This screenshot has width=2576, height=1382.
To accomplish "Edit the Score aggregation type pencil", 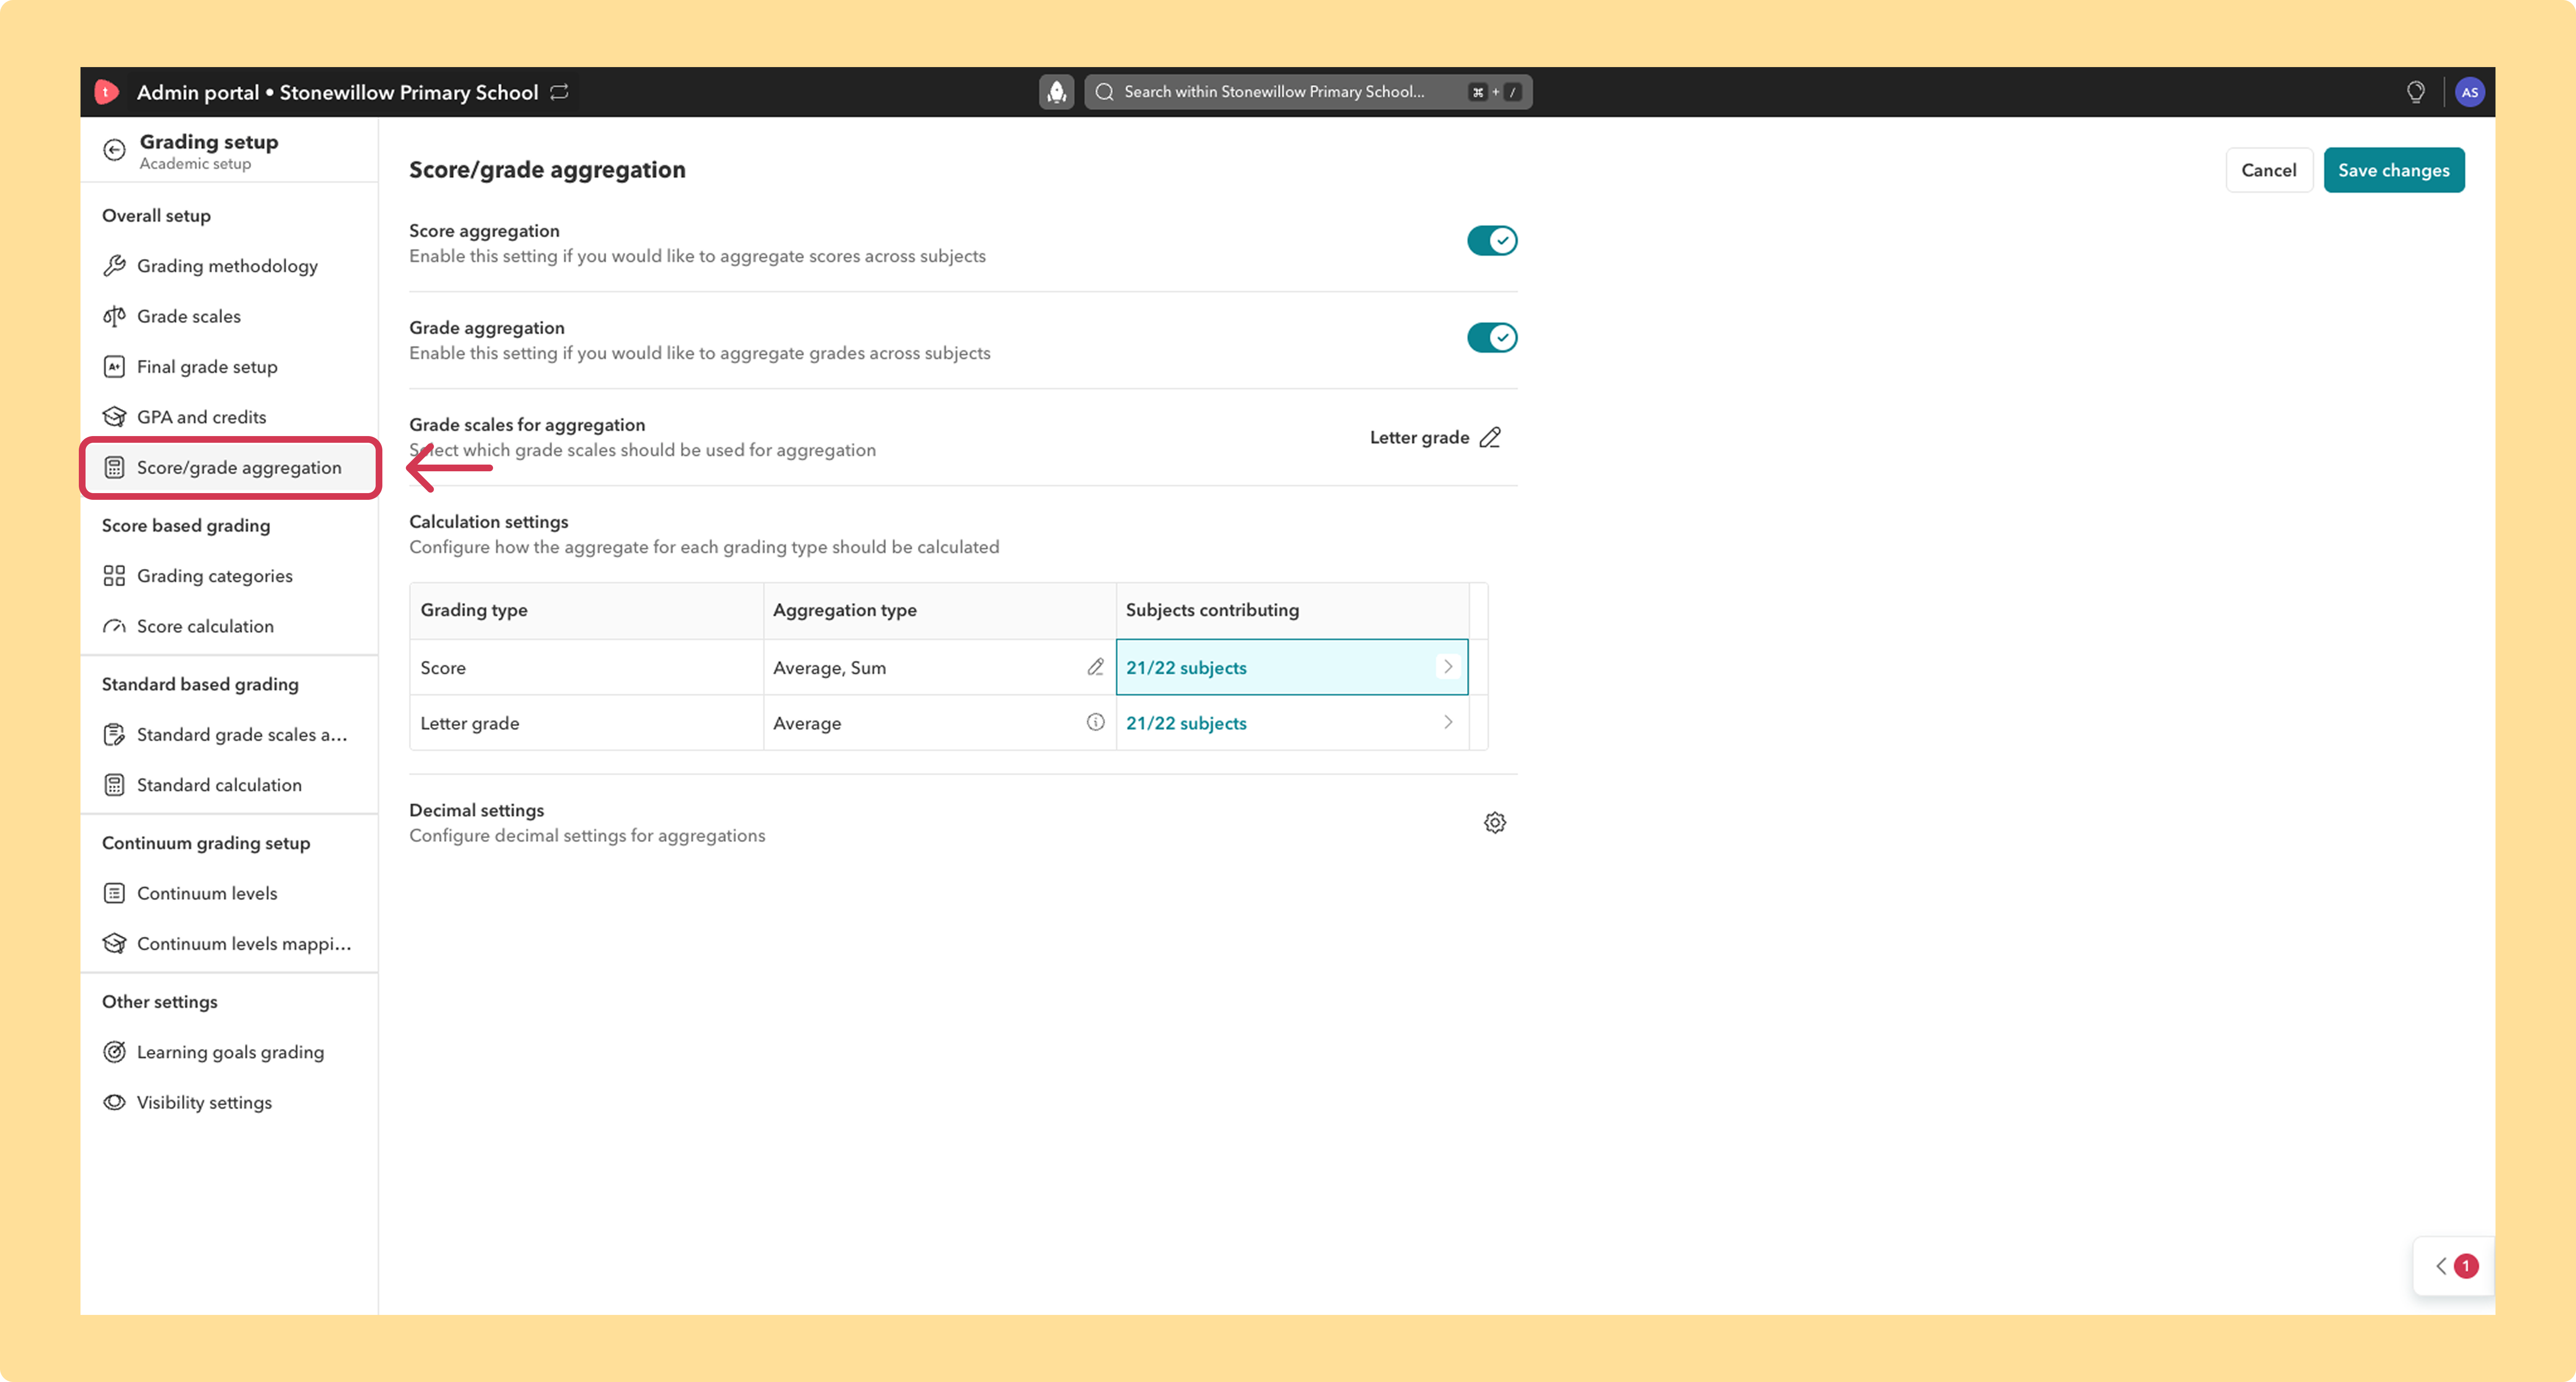I will tap(1096, 667).
